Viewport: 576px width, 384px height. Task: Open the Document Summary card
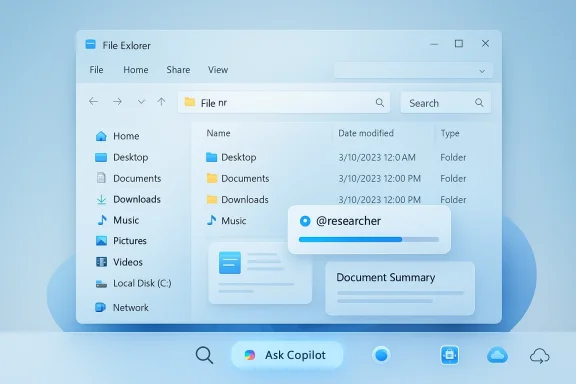400,288
